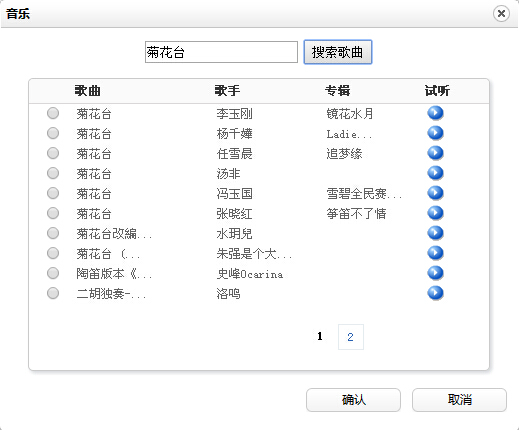Play the preview for 杨千嬅's song
Screen dimensions: 519x430
click(x=435, y=133)
